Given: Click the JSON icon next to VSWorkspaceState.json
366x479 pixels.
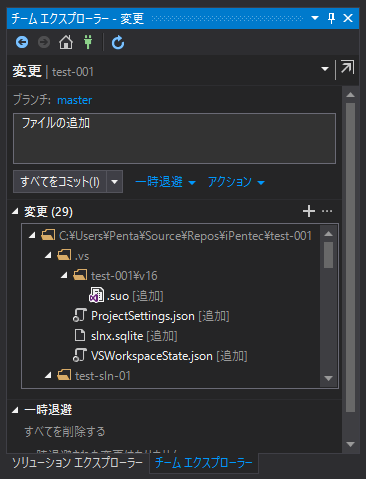Looking at the screenshot, I should point(80,356).
